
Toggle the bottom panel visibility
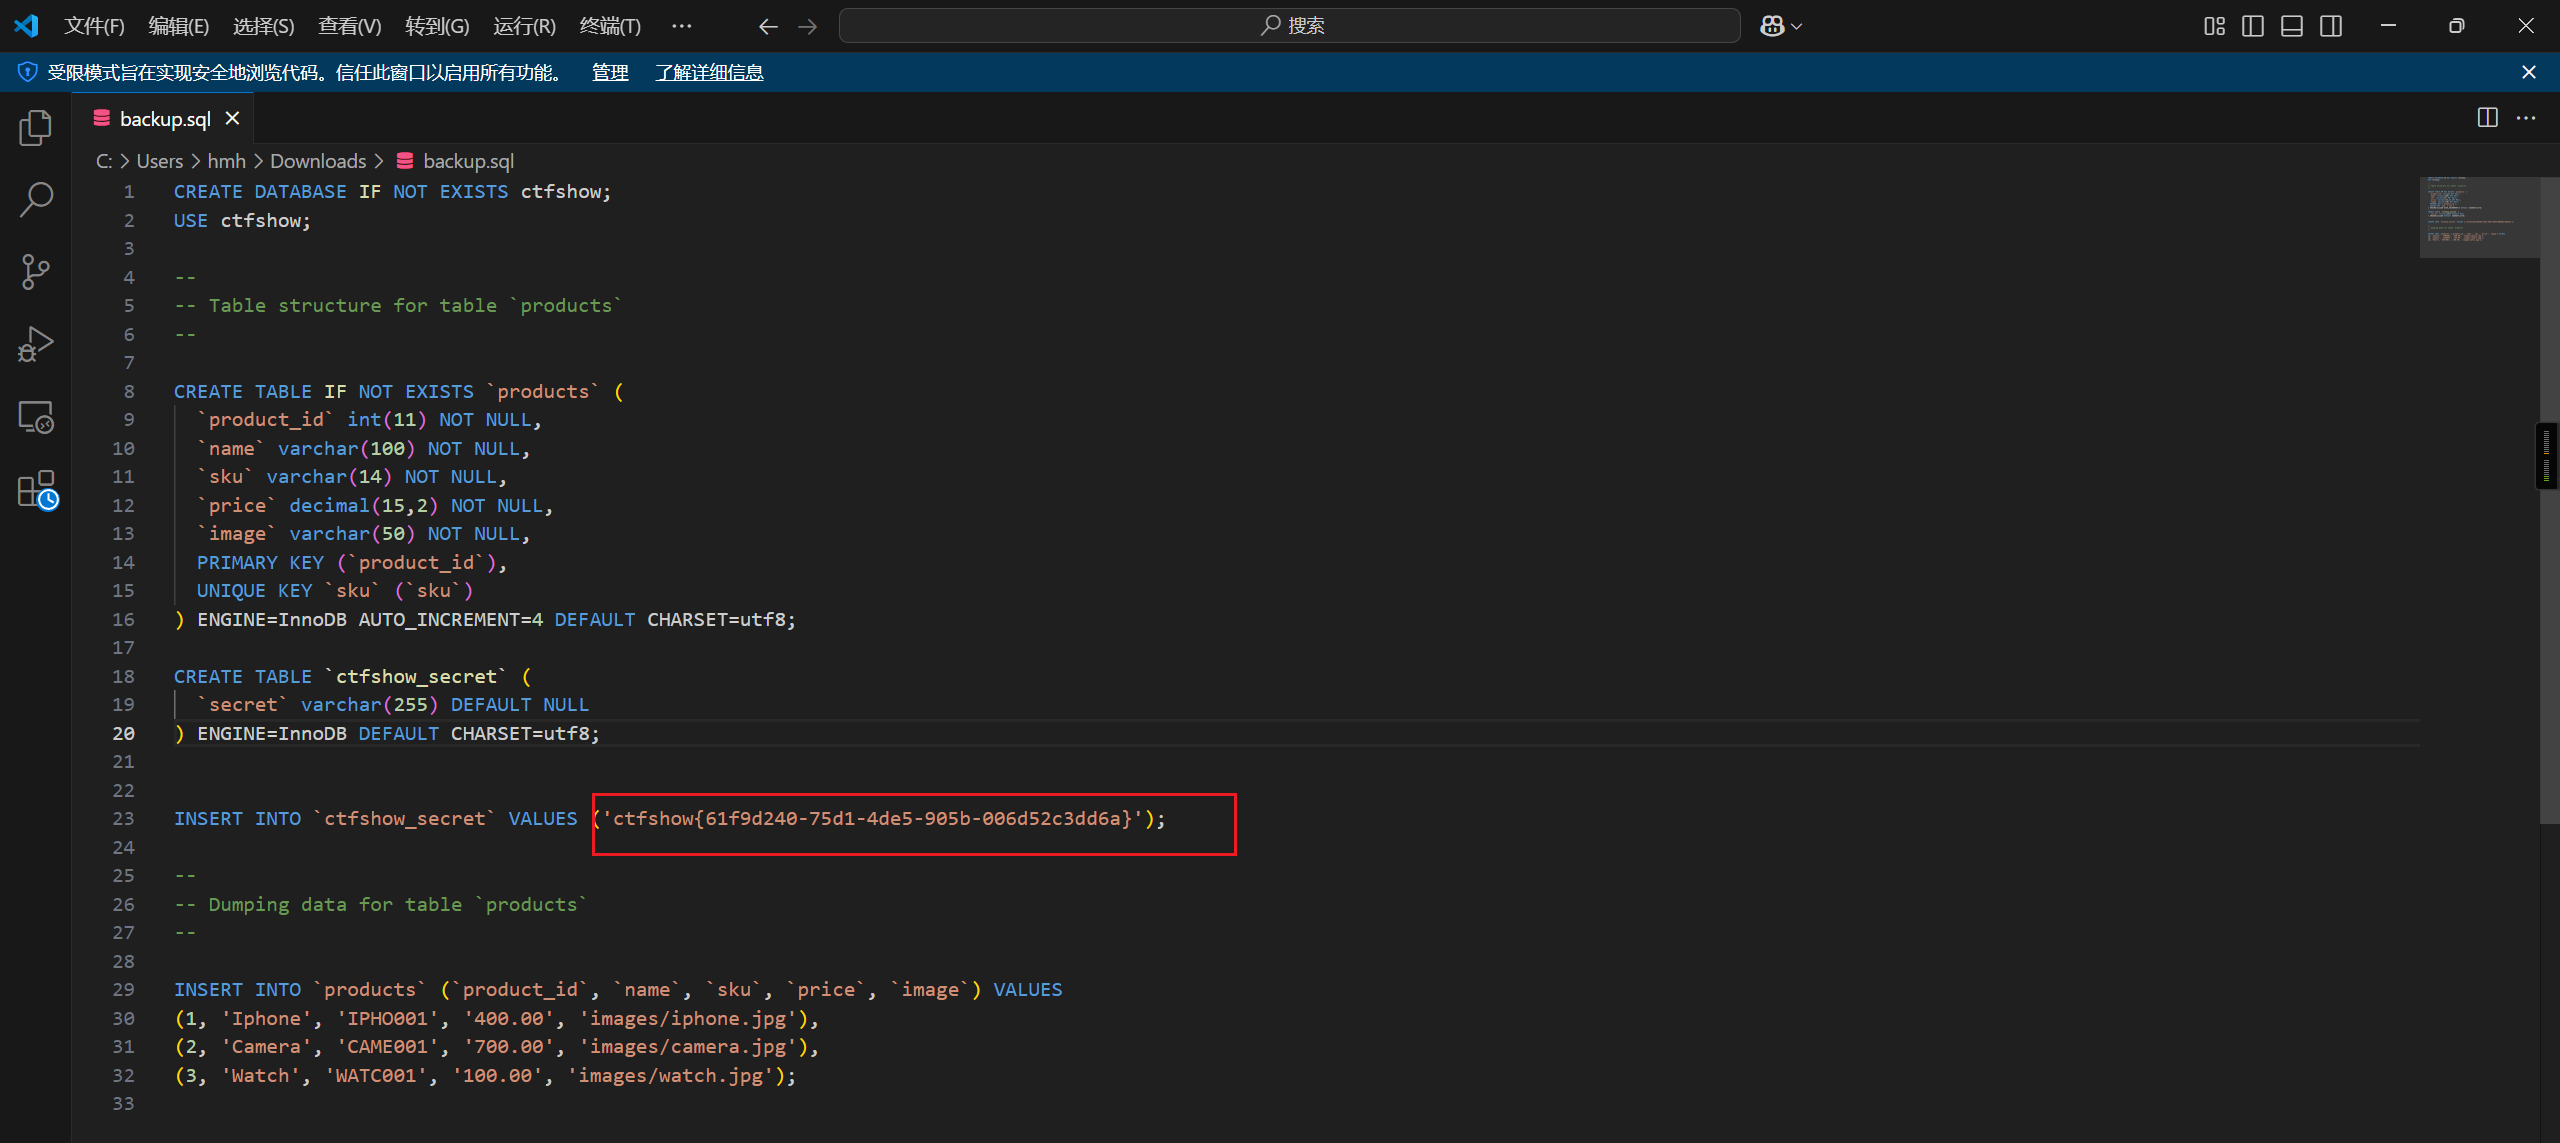click(x=2292, y=26)
